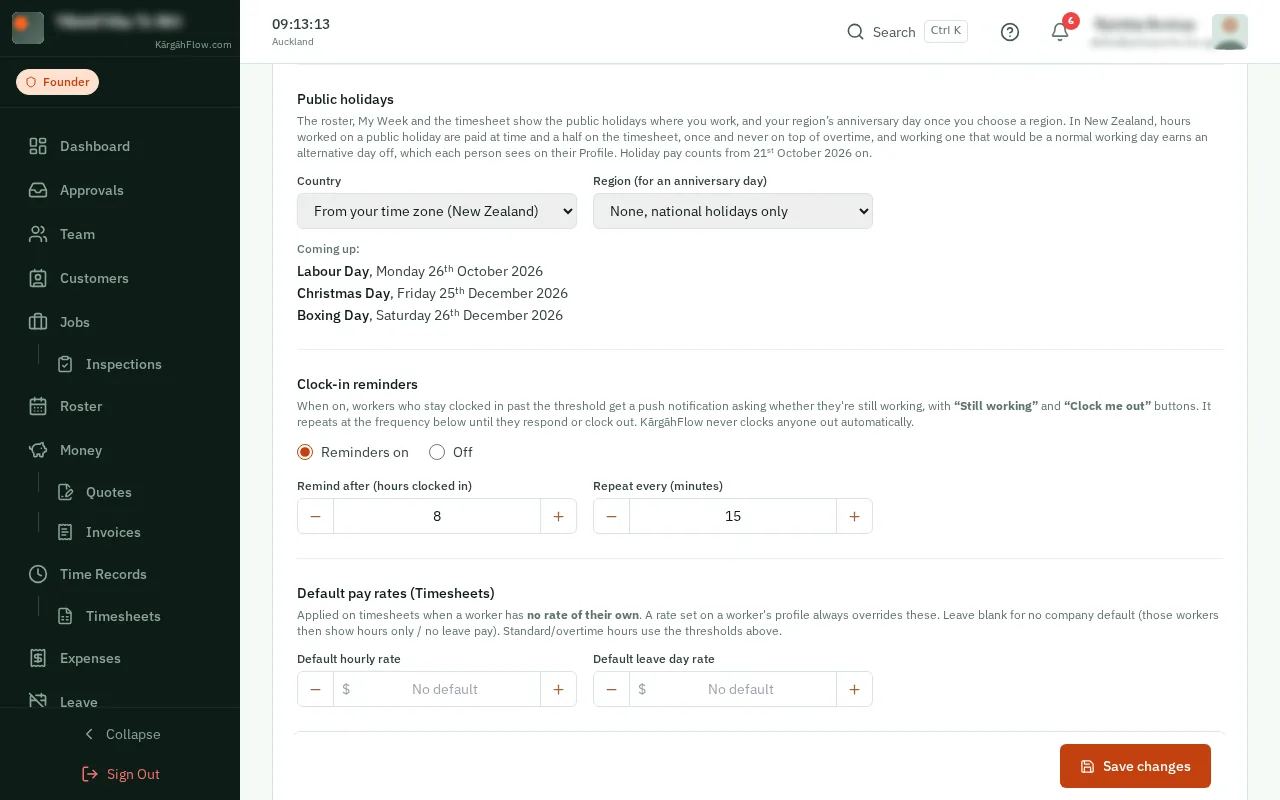
Task: Increase Default hourly rate
Action: click(558, 689)
